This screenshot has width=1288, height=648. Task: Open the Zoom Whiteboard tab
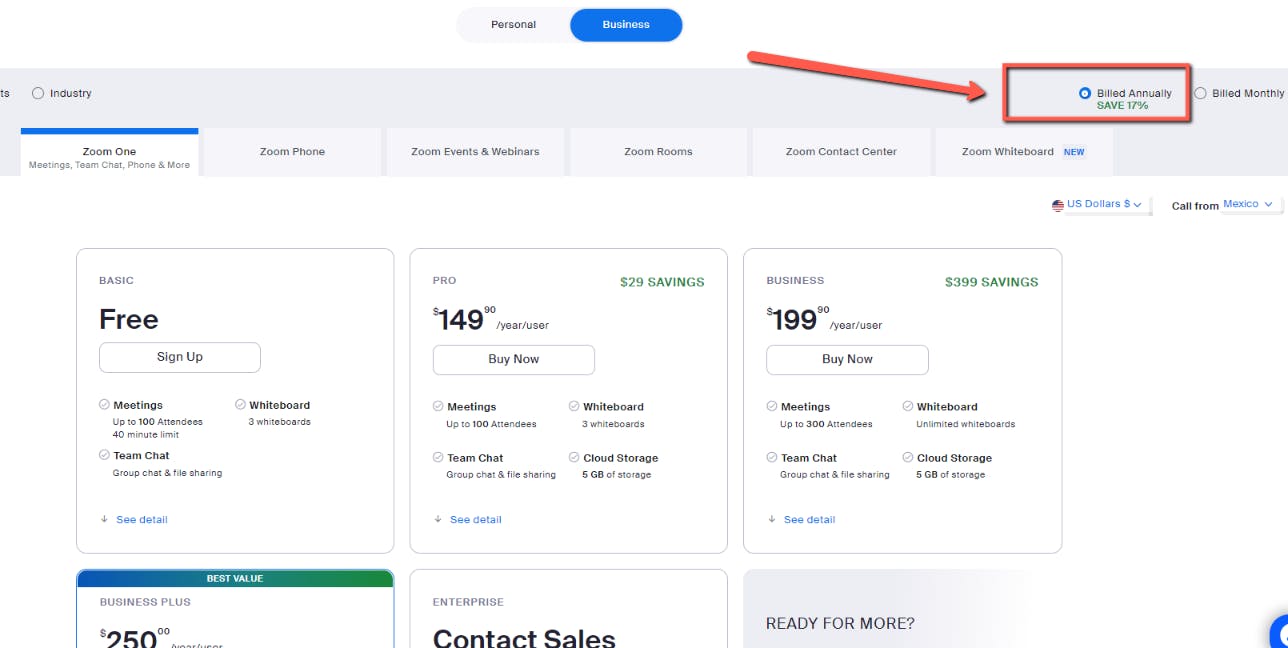click(1024, 152)
